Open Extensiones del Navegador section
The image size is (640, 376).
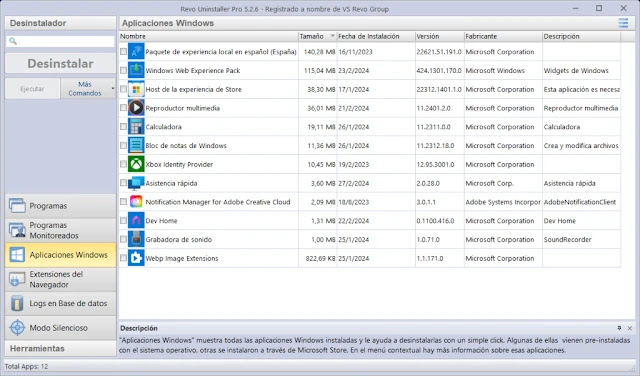(60, 279)
